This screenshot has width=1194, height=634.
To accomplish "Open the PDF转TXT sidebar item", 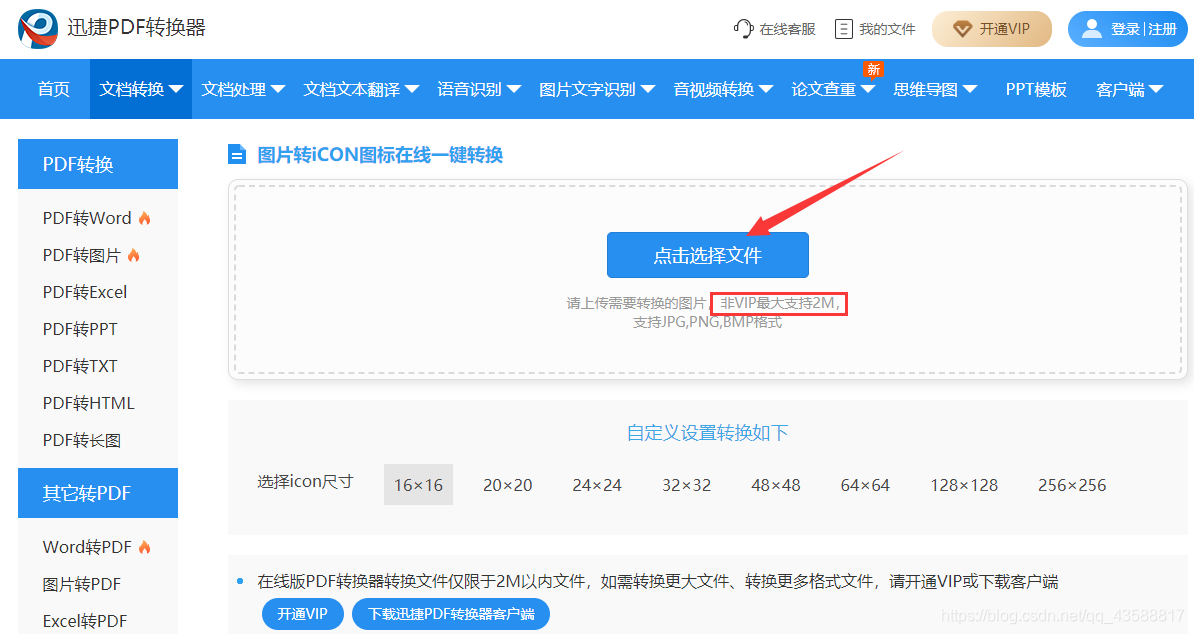I will tap(80, 366).
